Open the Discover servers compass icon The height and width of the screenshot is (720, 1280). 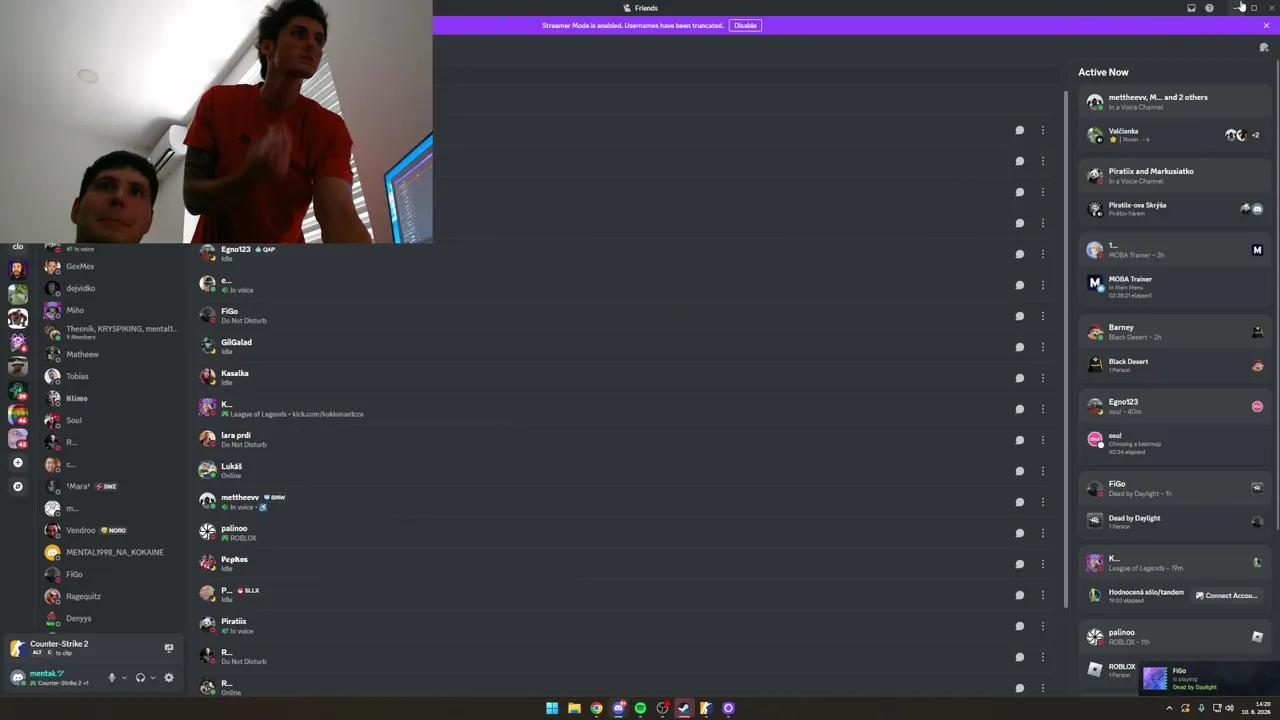click(17, 487)
